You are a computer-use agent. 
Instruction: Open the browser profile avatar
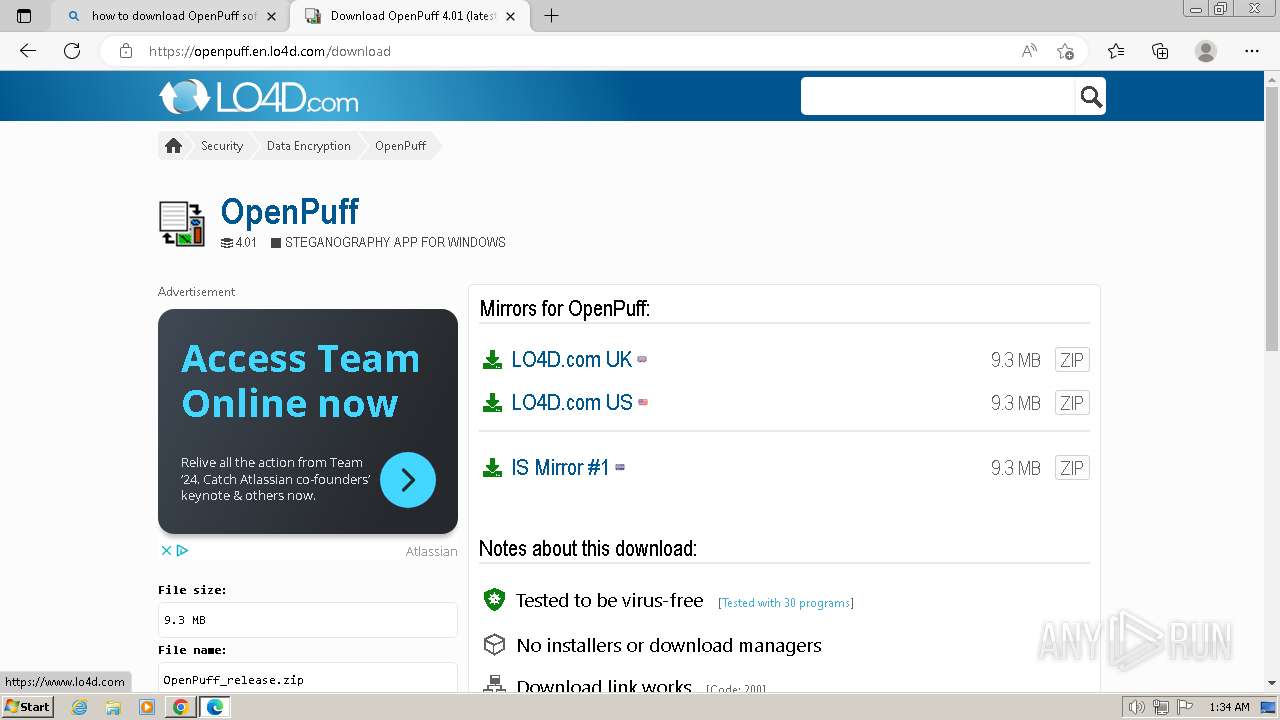[x=1206, y=51]
